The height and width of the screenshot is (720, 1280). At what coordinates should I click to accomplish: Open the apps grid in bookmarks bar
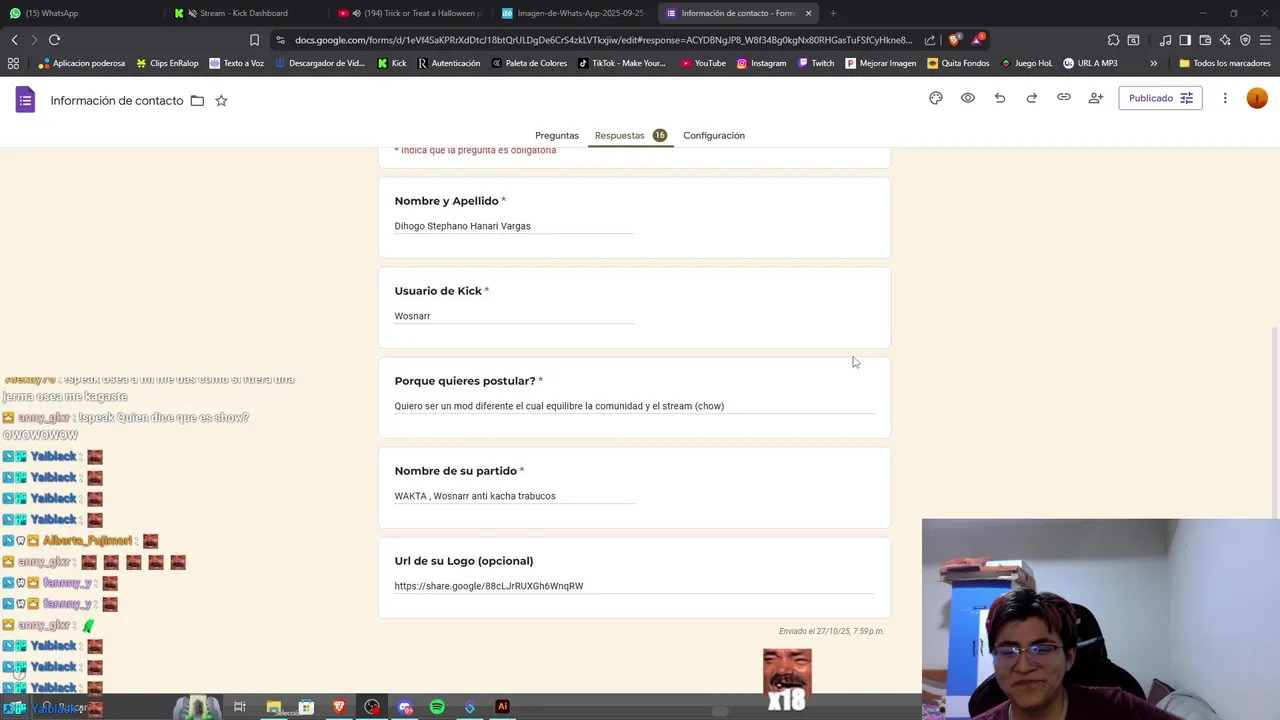(13, 63)
